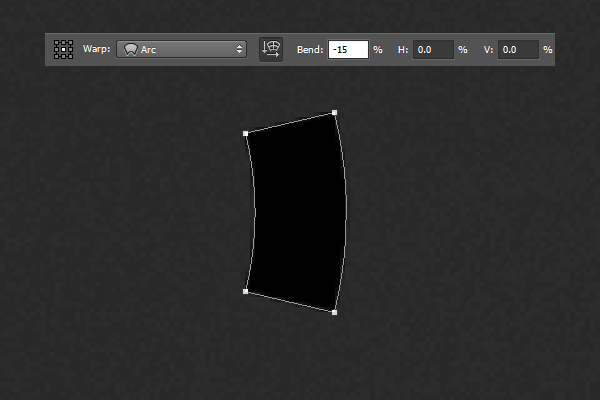Toggle the warp orientation button

tap(270, 49)
